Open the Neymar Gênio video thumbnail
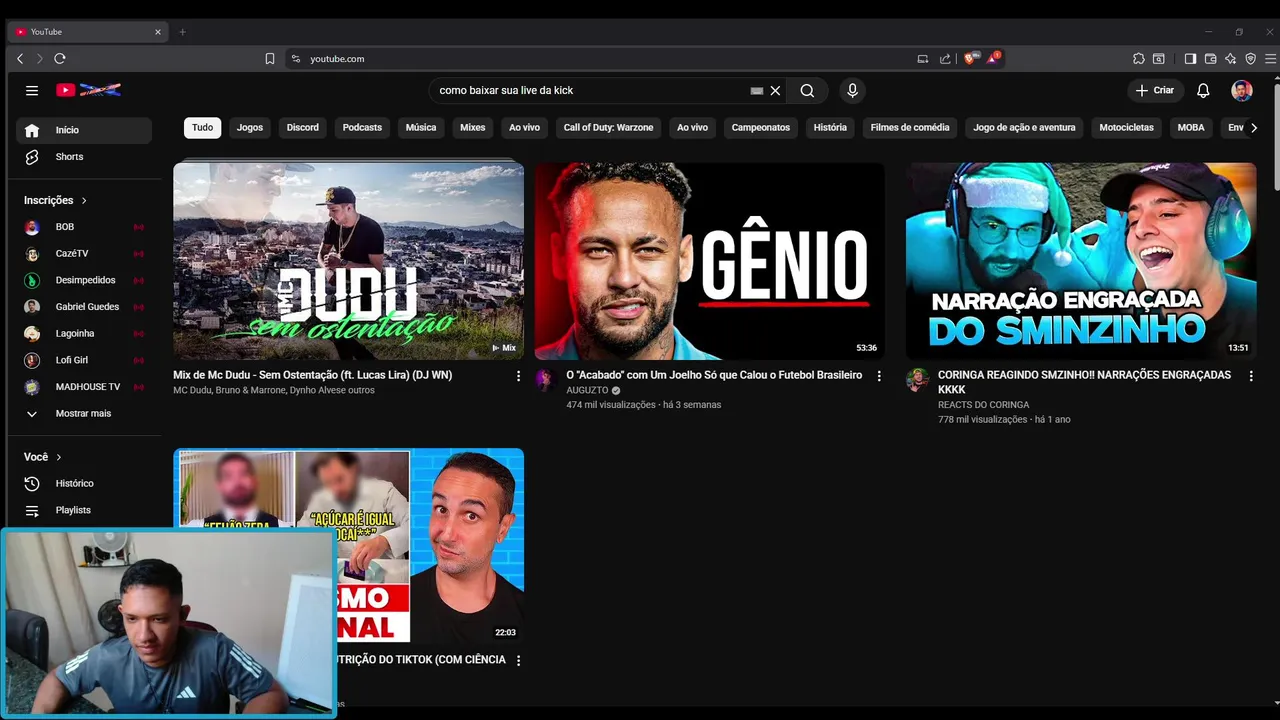This screenshot has height=720, width=1280. pos(709,261)
